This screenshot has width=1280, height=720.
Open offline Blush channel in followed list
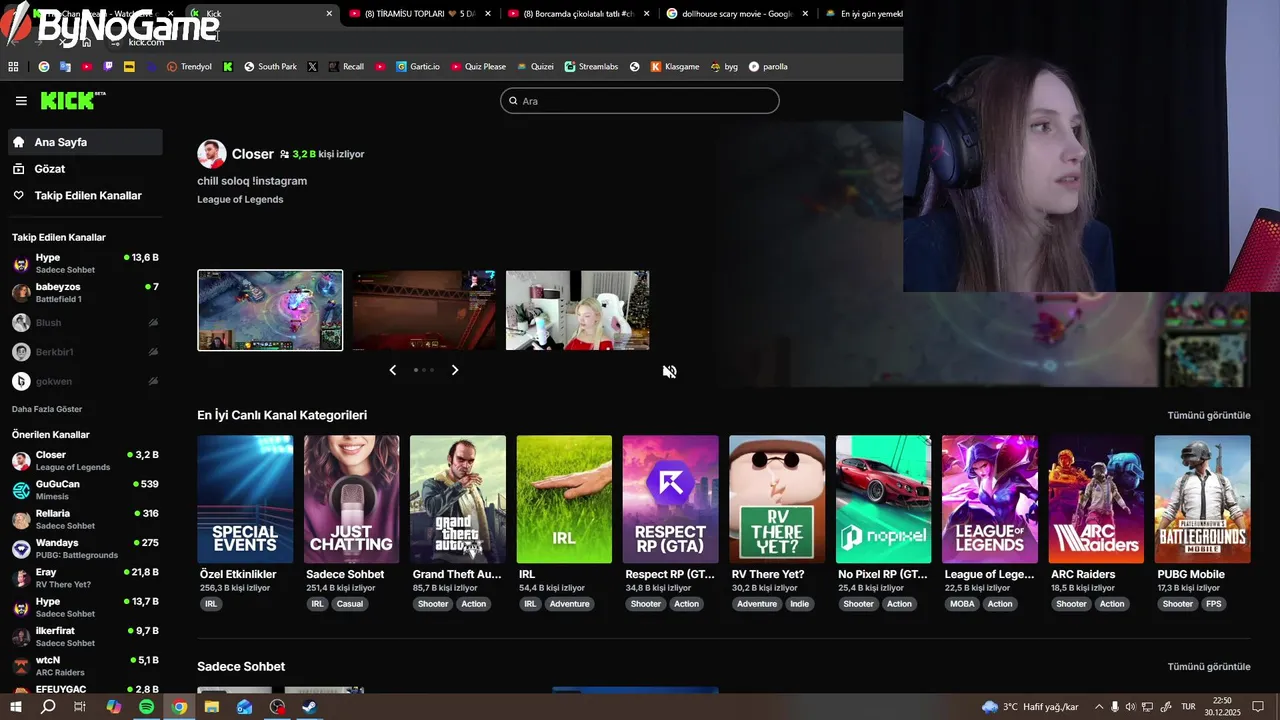tap(85, 323)
